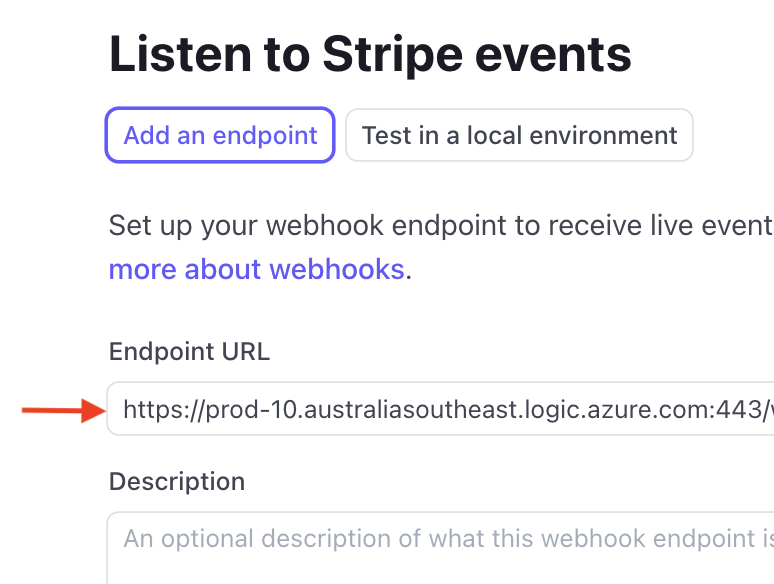The image size is (774, 584).
Task: Select the Add an endpoint tab
Action: [220, 135]
